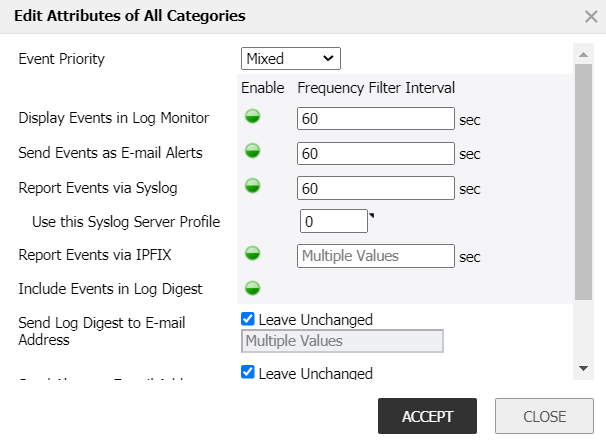
Task: Click the CLOSE button
Action: (544, 416)
